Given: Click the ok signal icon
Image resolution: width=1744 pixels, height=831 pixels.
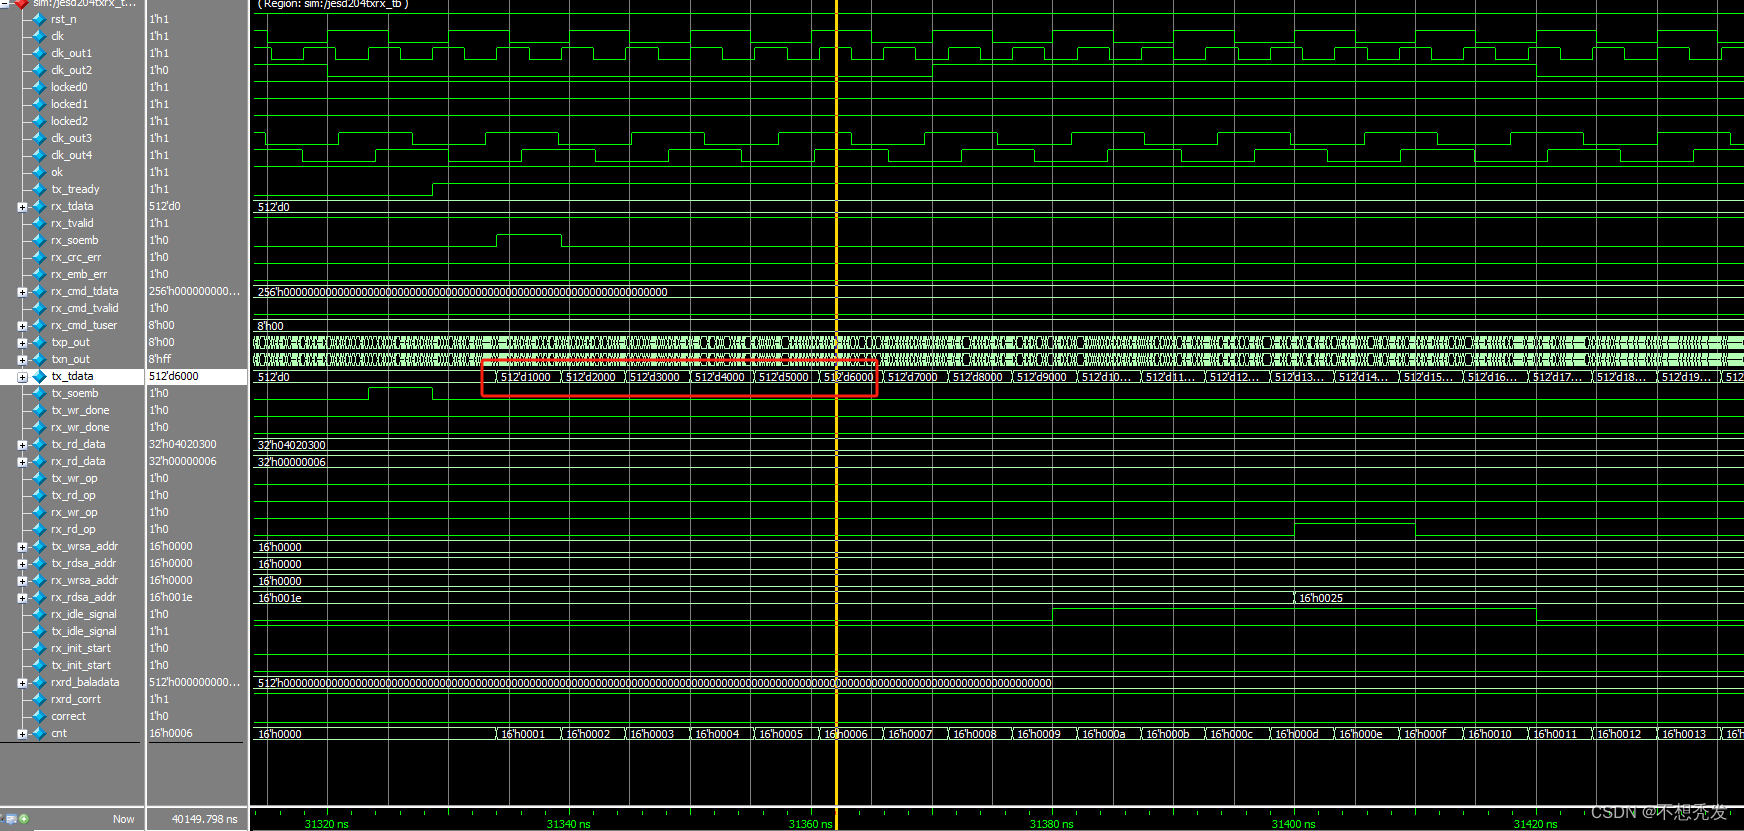Looking at the screenshot, I should tap(39, 172).
